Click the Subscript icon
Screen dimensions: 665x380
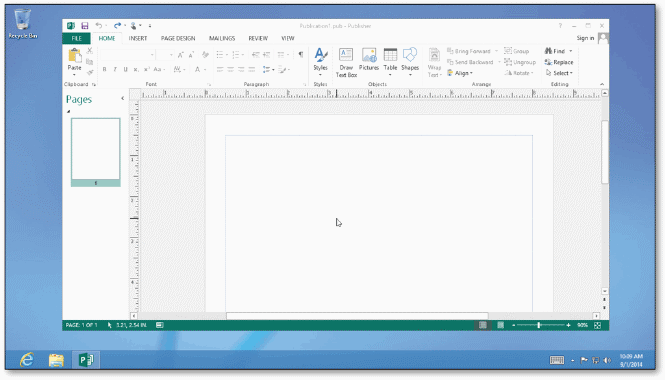pyautogui.click(x=136, y=69)
